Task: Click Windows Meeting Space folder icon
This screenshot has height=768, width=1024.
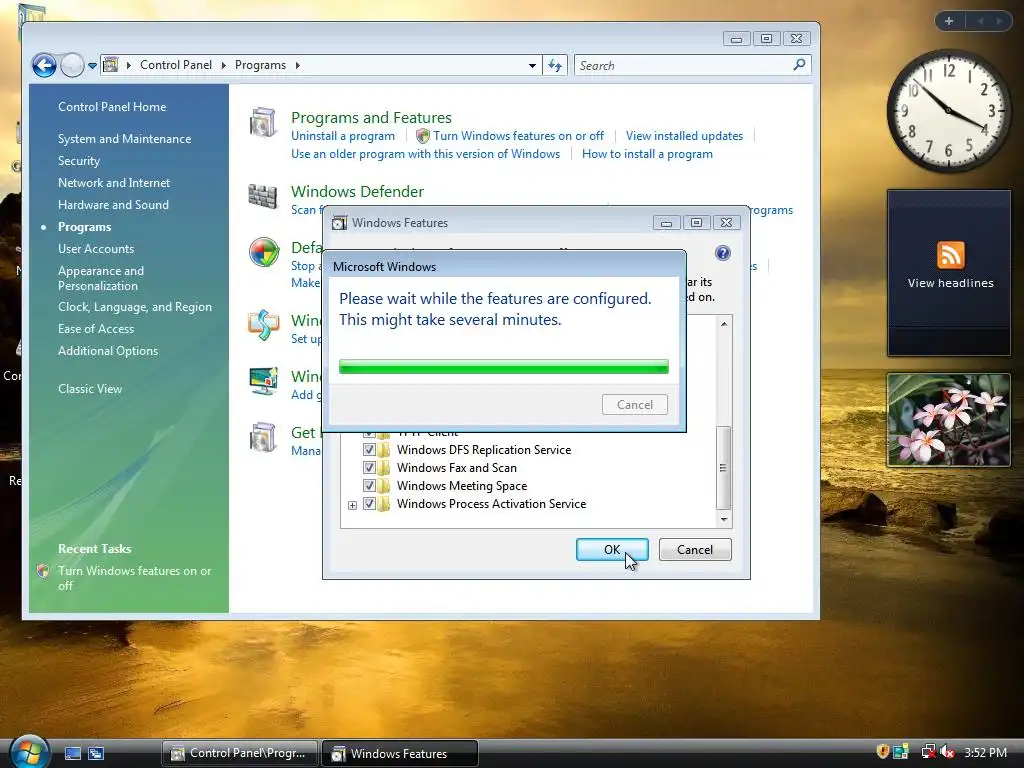Action: pyautogui.click(x=384, y=486)
